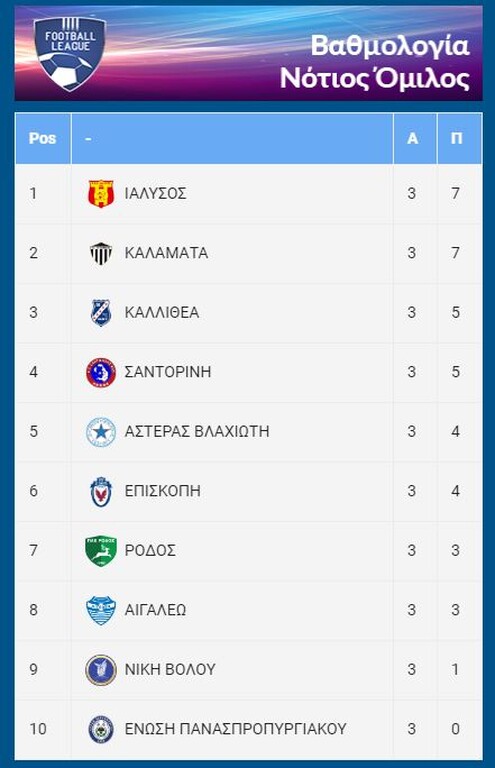Viewport: 495px width, 768px height.
Task: Click the Α column header
Action: click(412, 139)
